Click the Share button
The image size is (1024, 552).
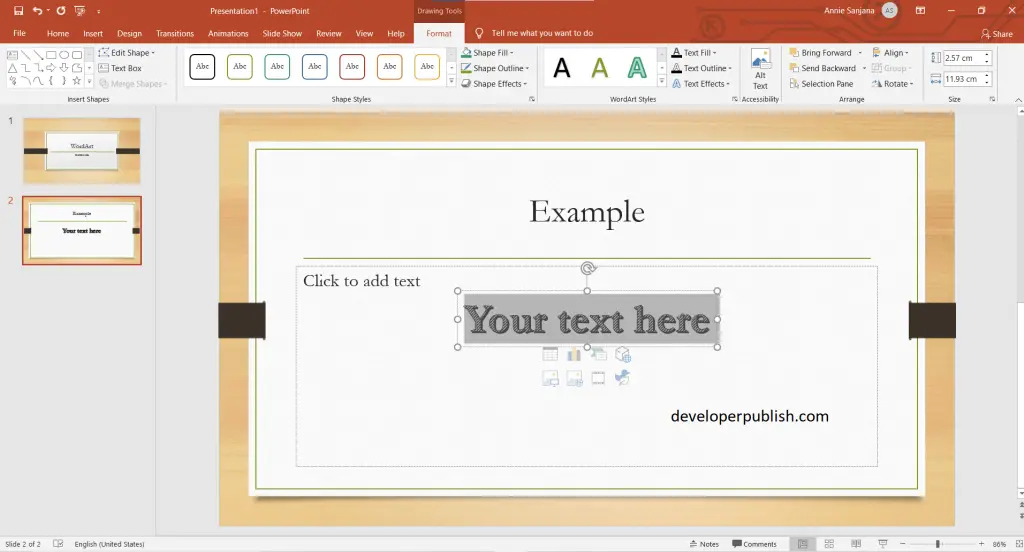[x=997, y=34]
